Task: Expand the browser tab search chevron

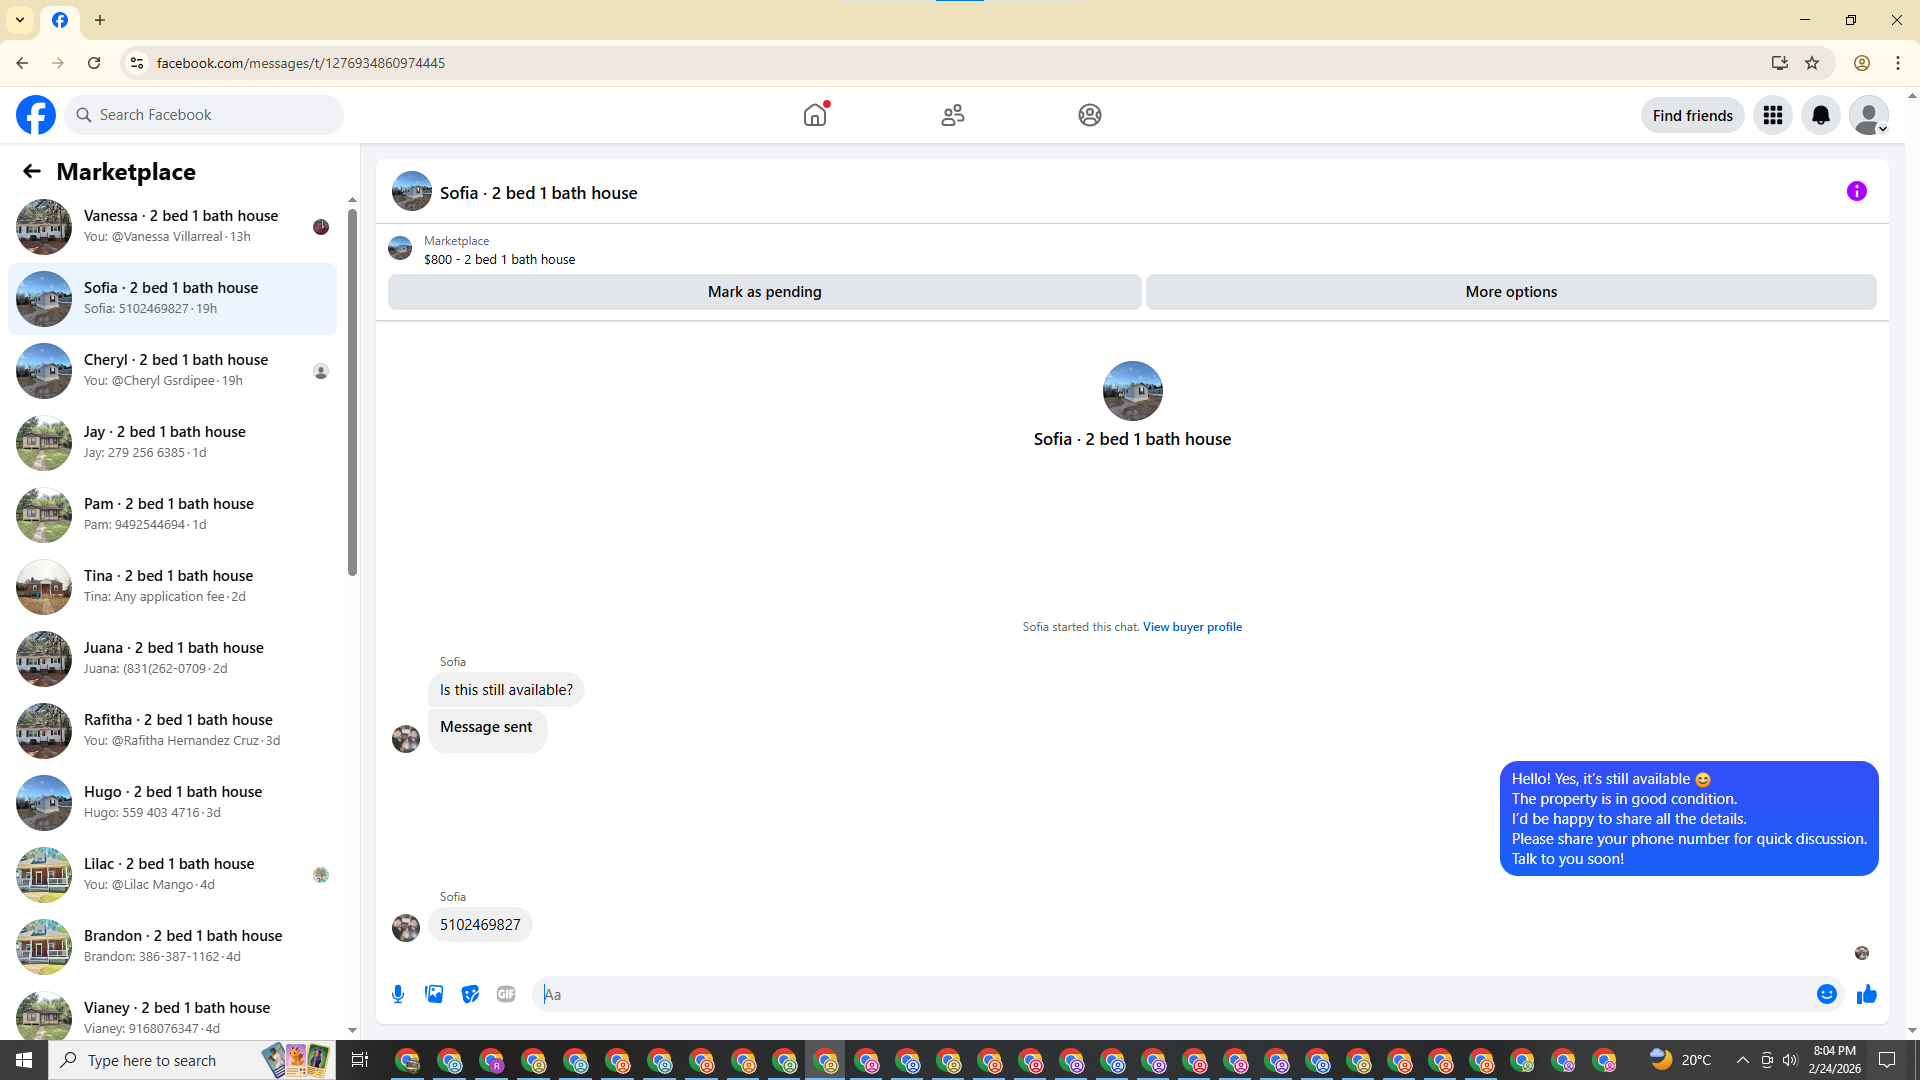Action: pos(20,20)
